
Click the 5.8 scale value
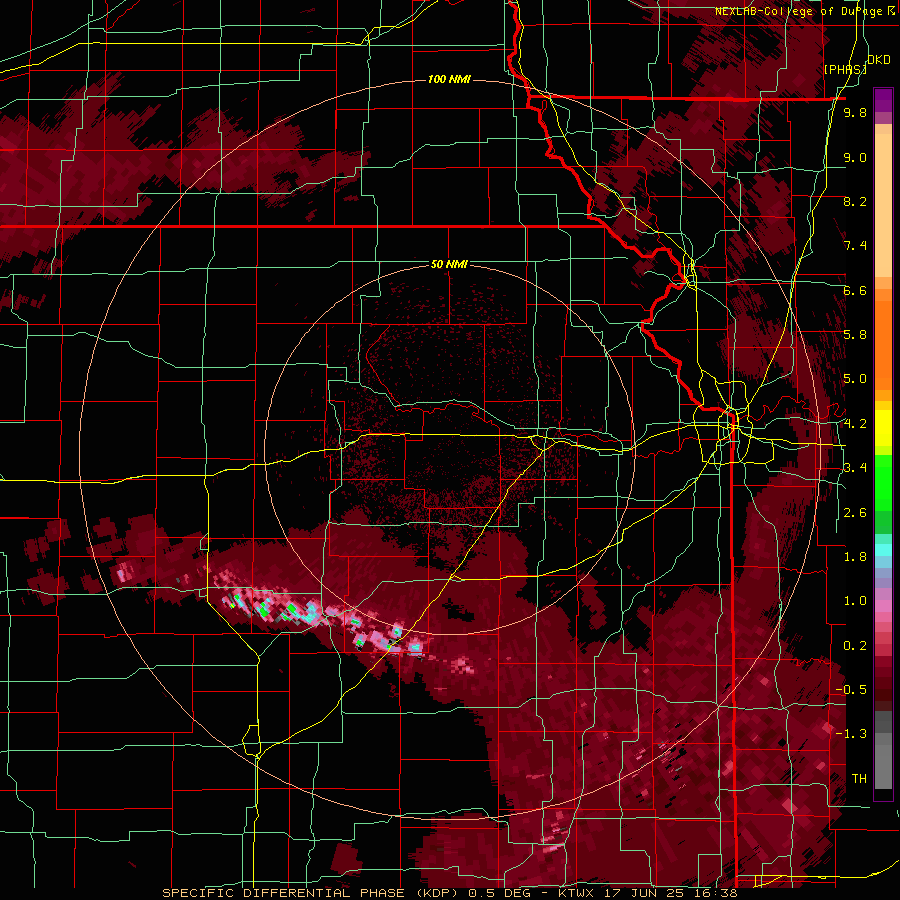(x=855, y=335)
